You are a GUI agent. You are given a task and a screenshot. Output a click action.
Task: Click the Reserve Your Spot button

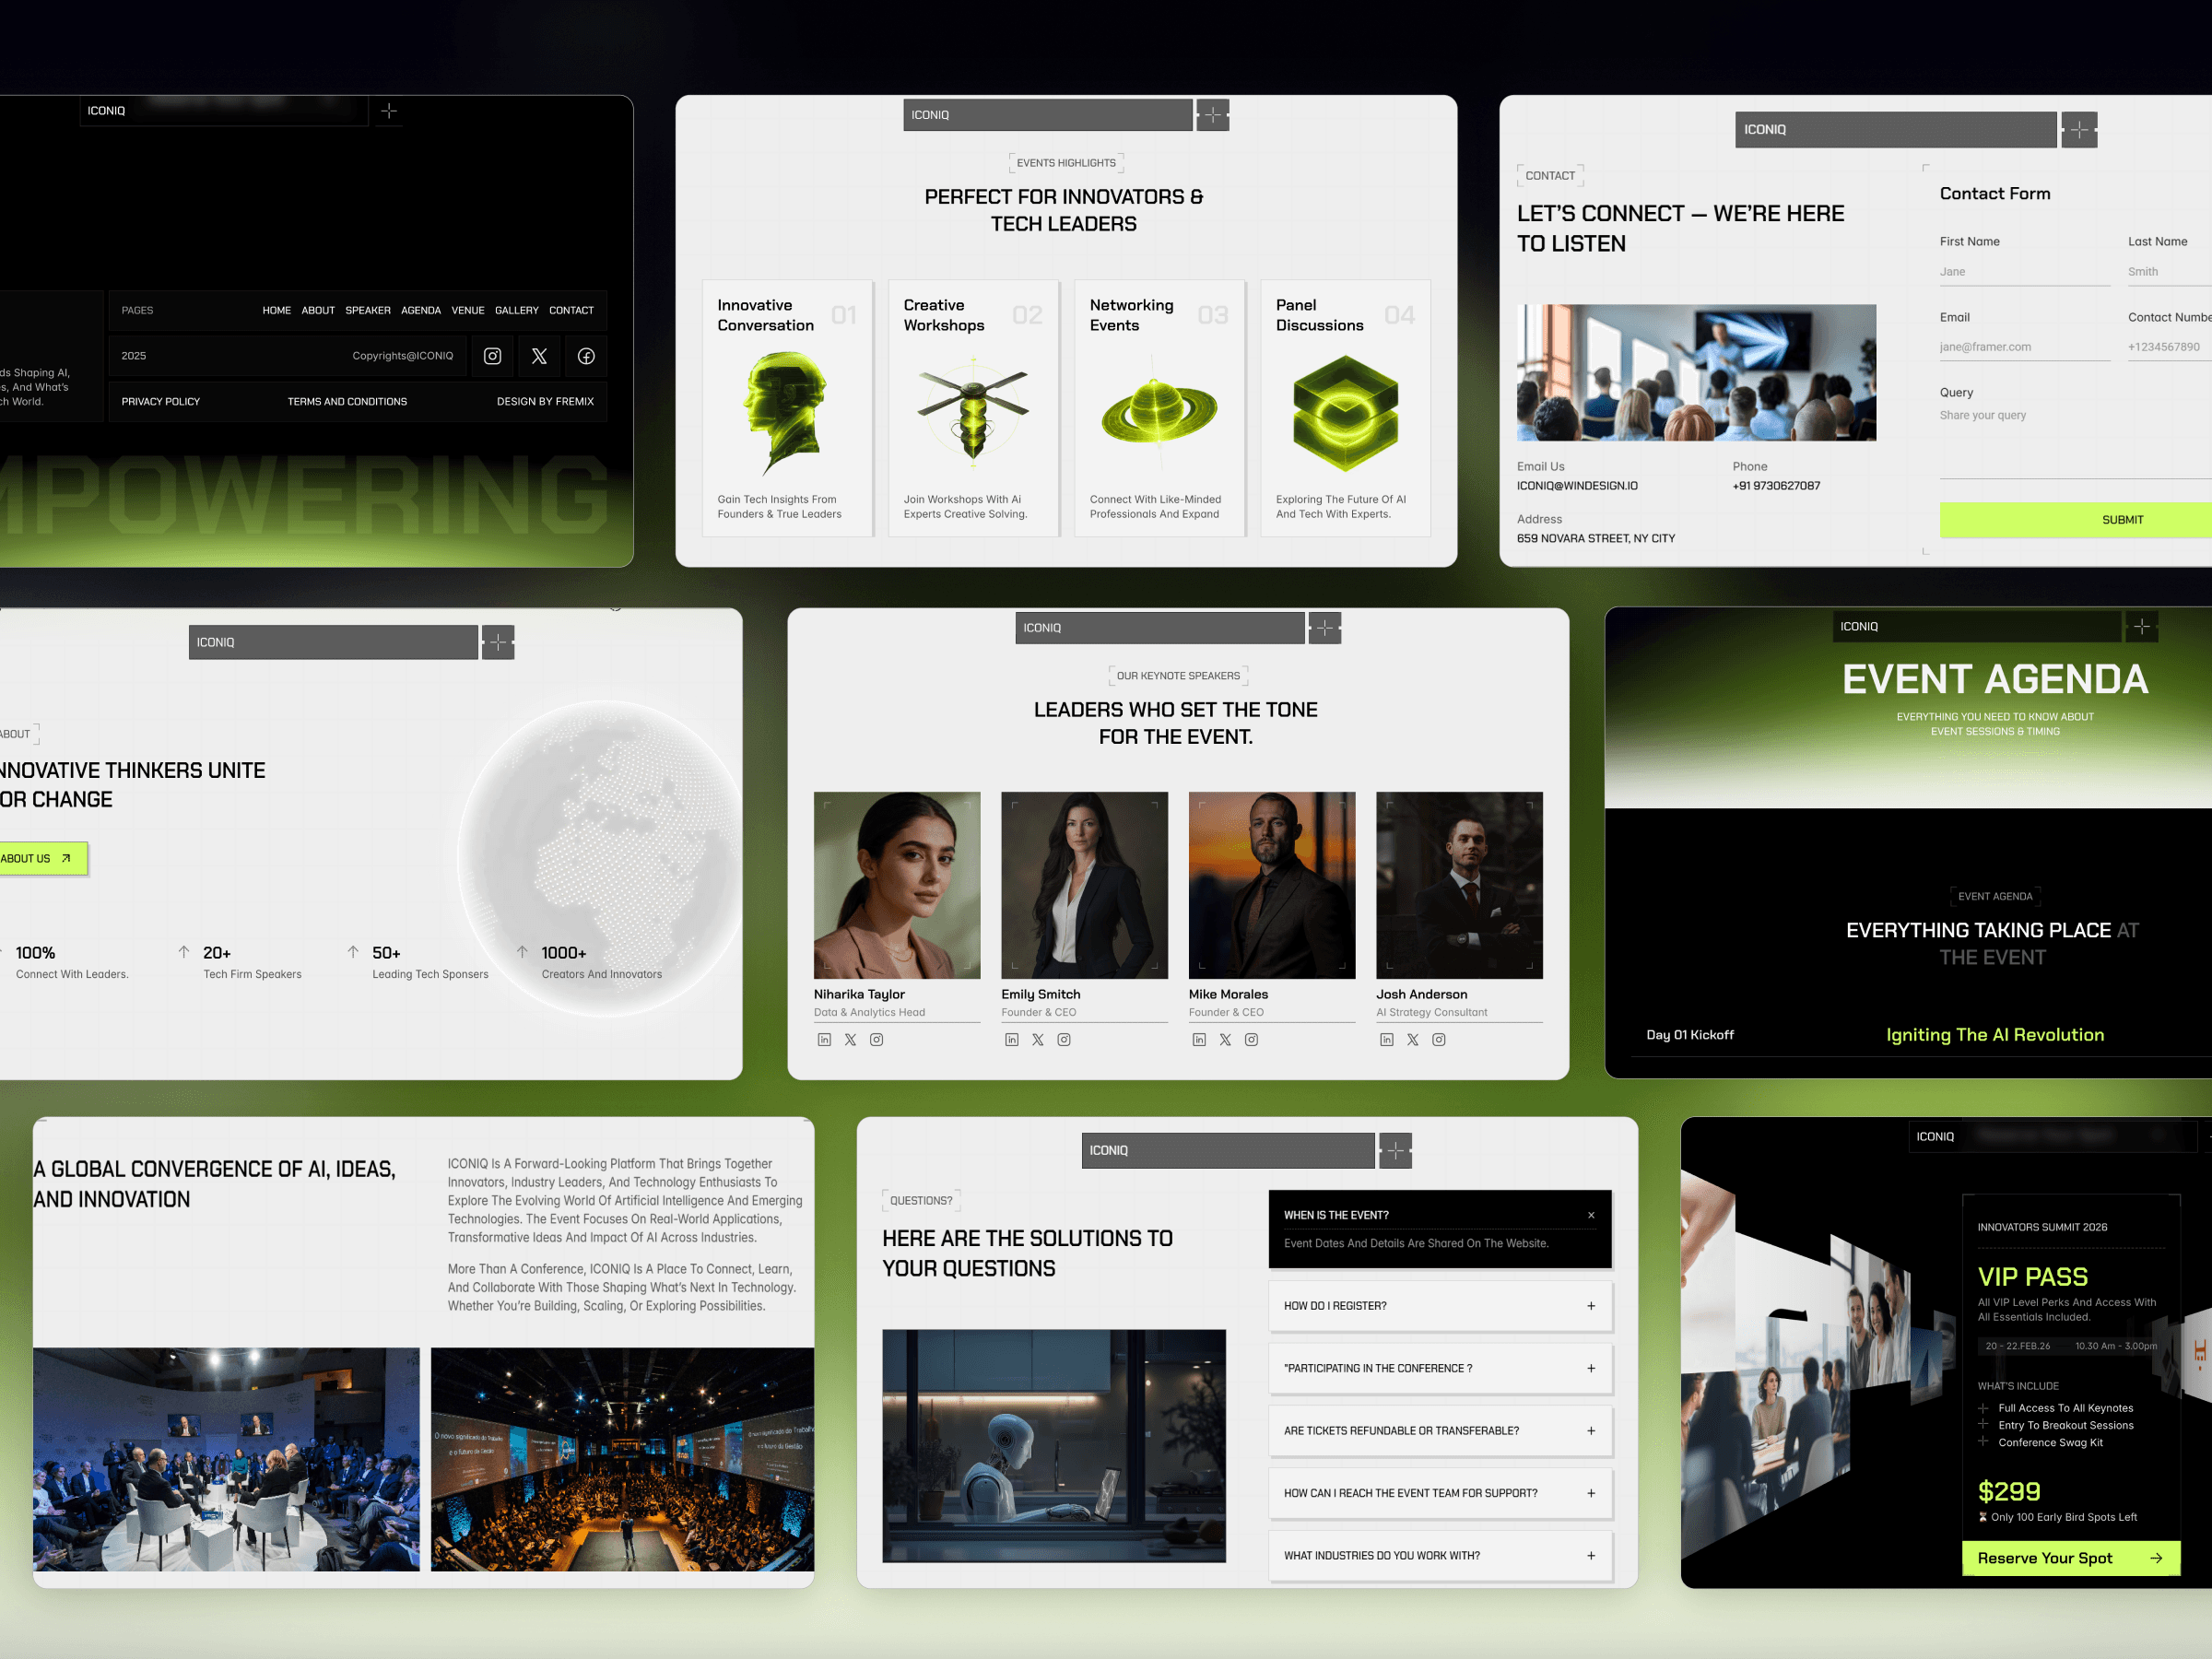point(2070,1558)
